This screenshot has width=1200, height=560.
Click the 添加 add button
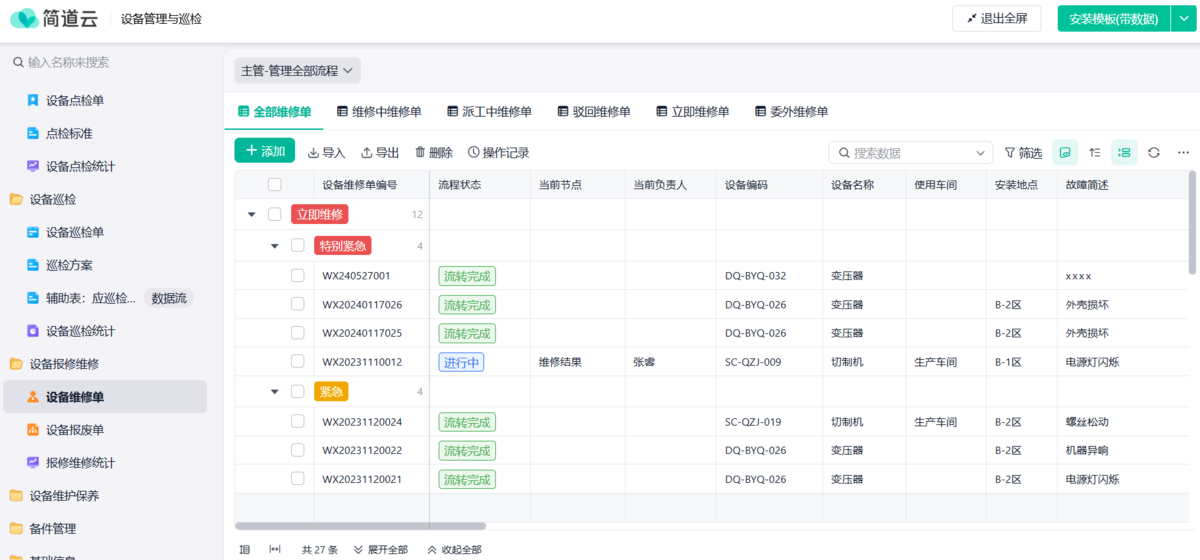click(x=265, y=151)
